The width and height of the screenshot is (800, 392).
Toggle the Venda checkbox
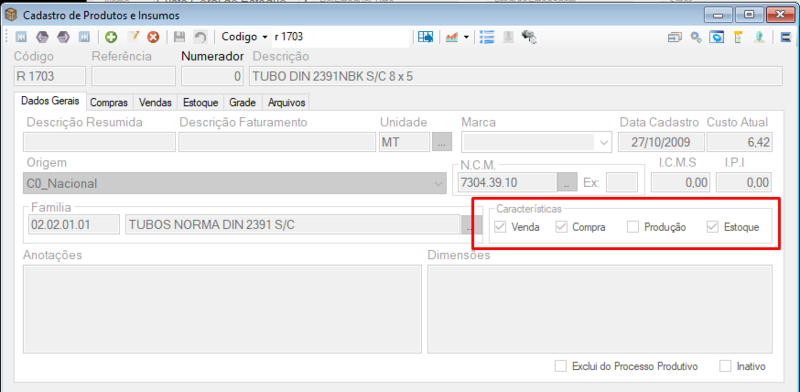[x=500, y=227]
